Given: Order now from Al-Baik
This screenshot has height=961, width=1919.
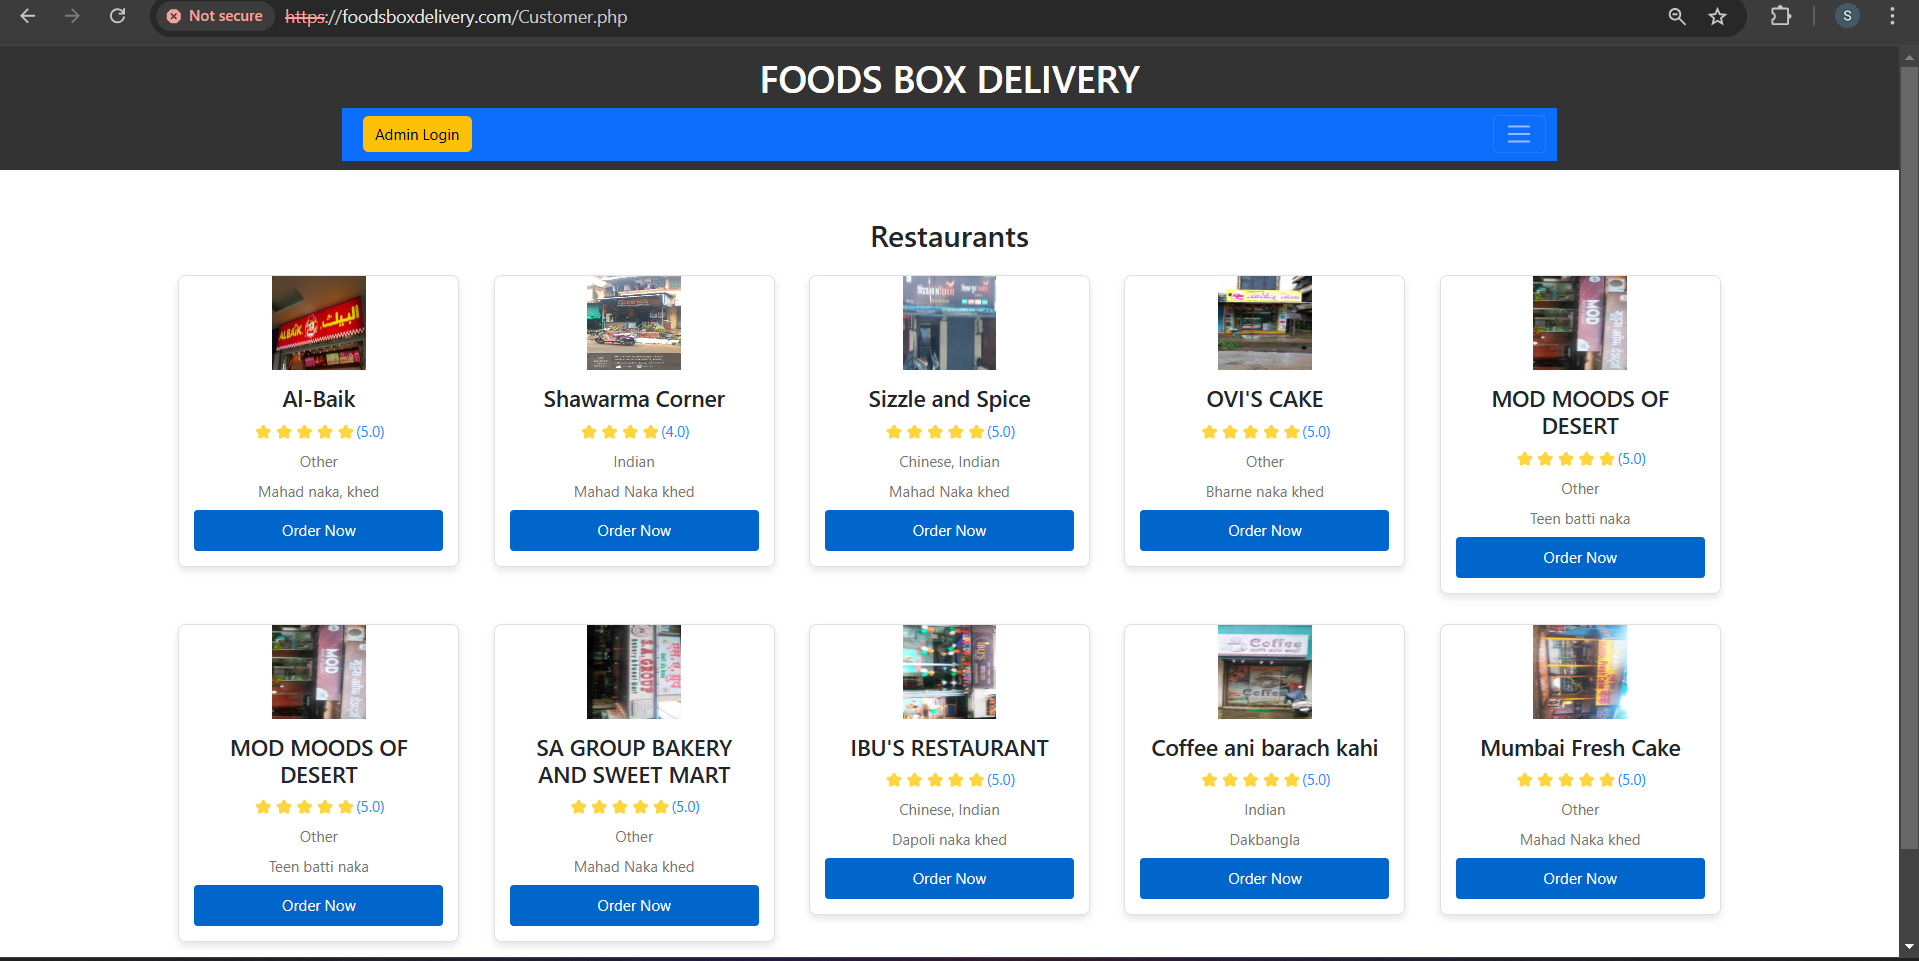Looking at the screenshot, I should [318, 531].
